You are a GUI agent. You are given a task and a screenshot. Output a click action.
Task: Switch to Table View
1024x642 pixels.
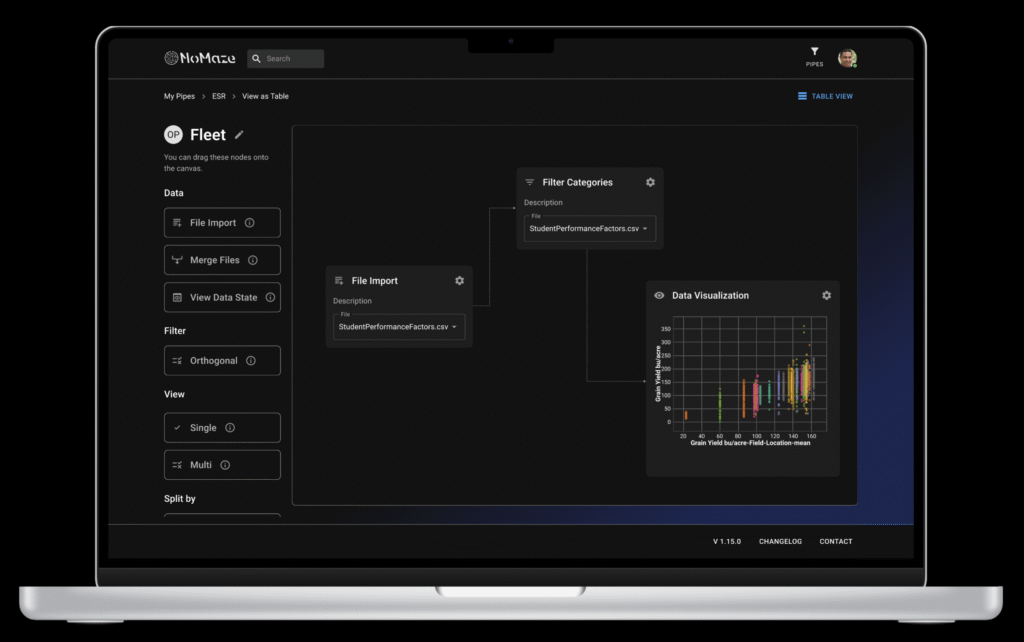[x=825, y=96]
